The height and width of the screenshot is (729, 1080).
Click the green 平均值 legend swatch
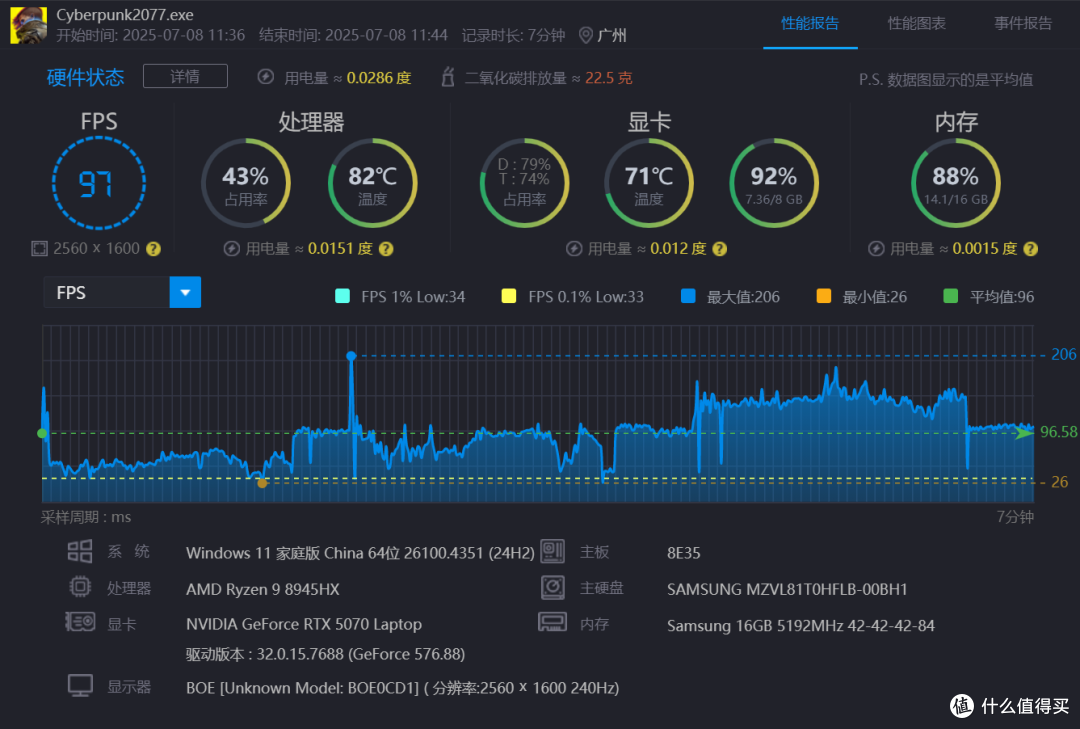[x=951, y=296]
